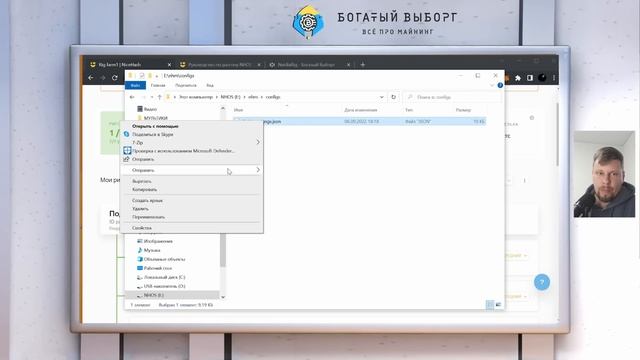640x360 pixels.
Task: Click NHOS (E:) in breadcrumb path
Action: click(230, 97)
